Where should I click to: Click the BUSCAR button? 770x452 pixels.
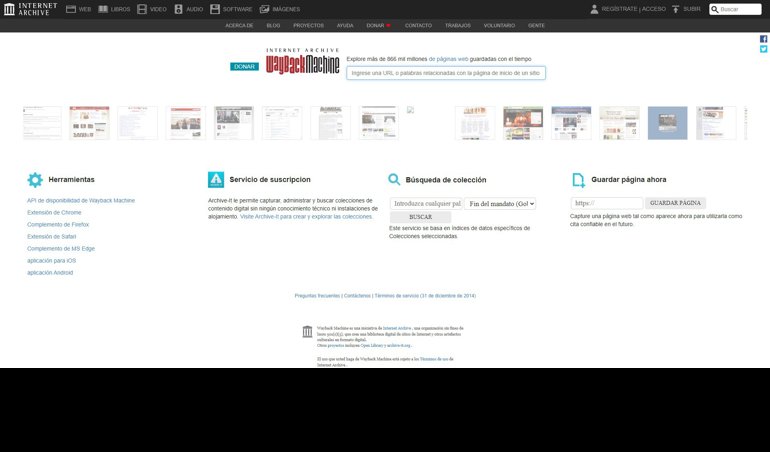point(420,217)
